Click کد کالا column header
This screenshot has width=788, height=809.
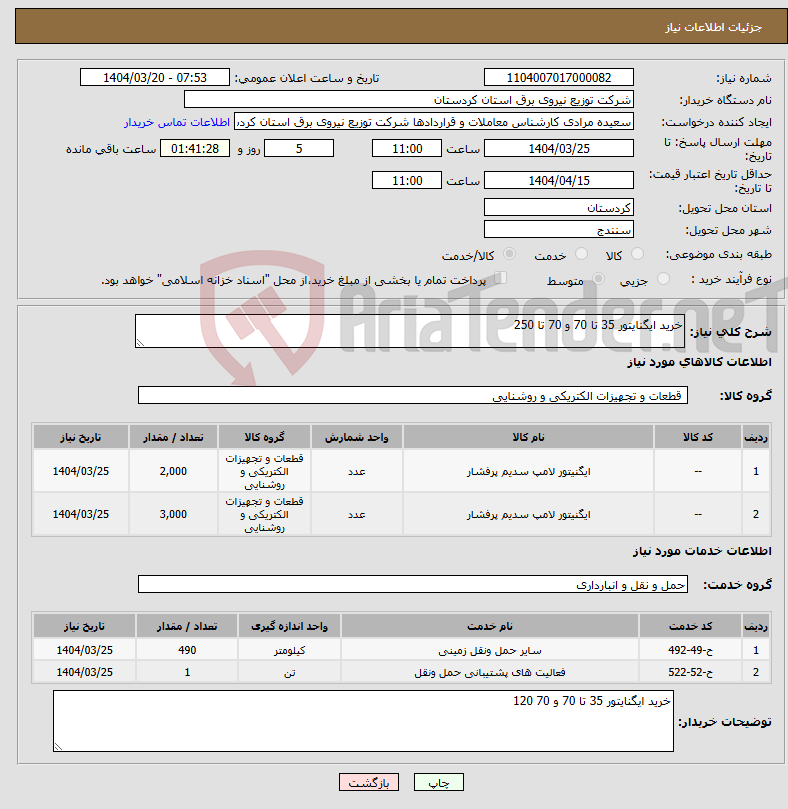(698, 437)
